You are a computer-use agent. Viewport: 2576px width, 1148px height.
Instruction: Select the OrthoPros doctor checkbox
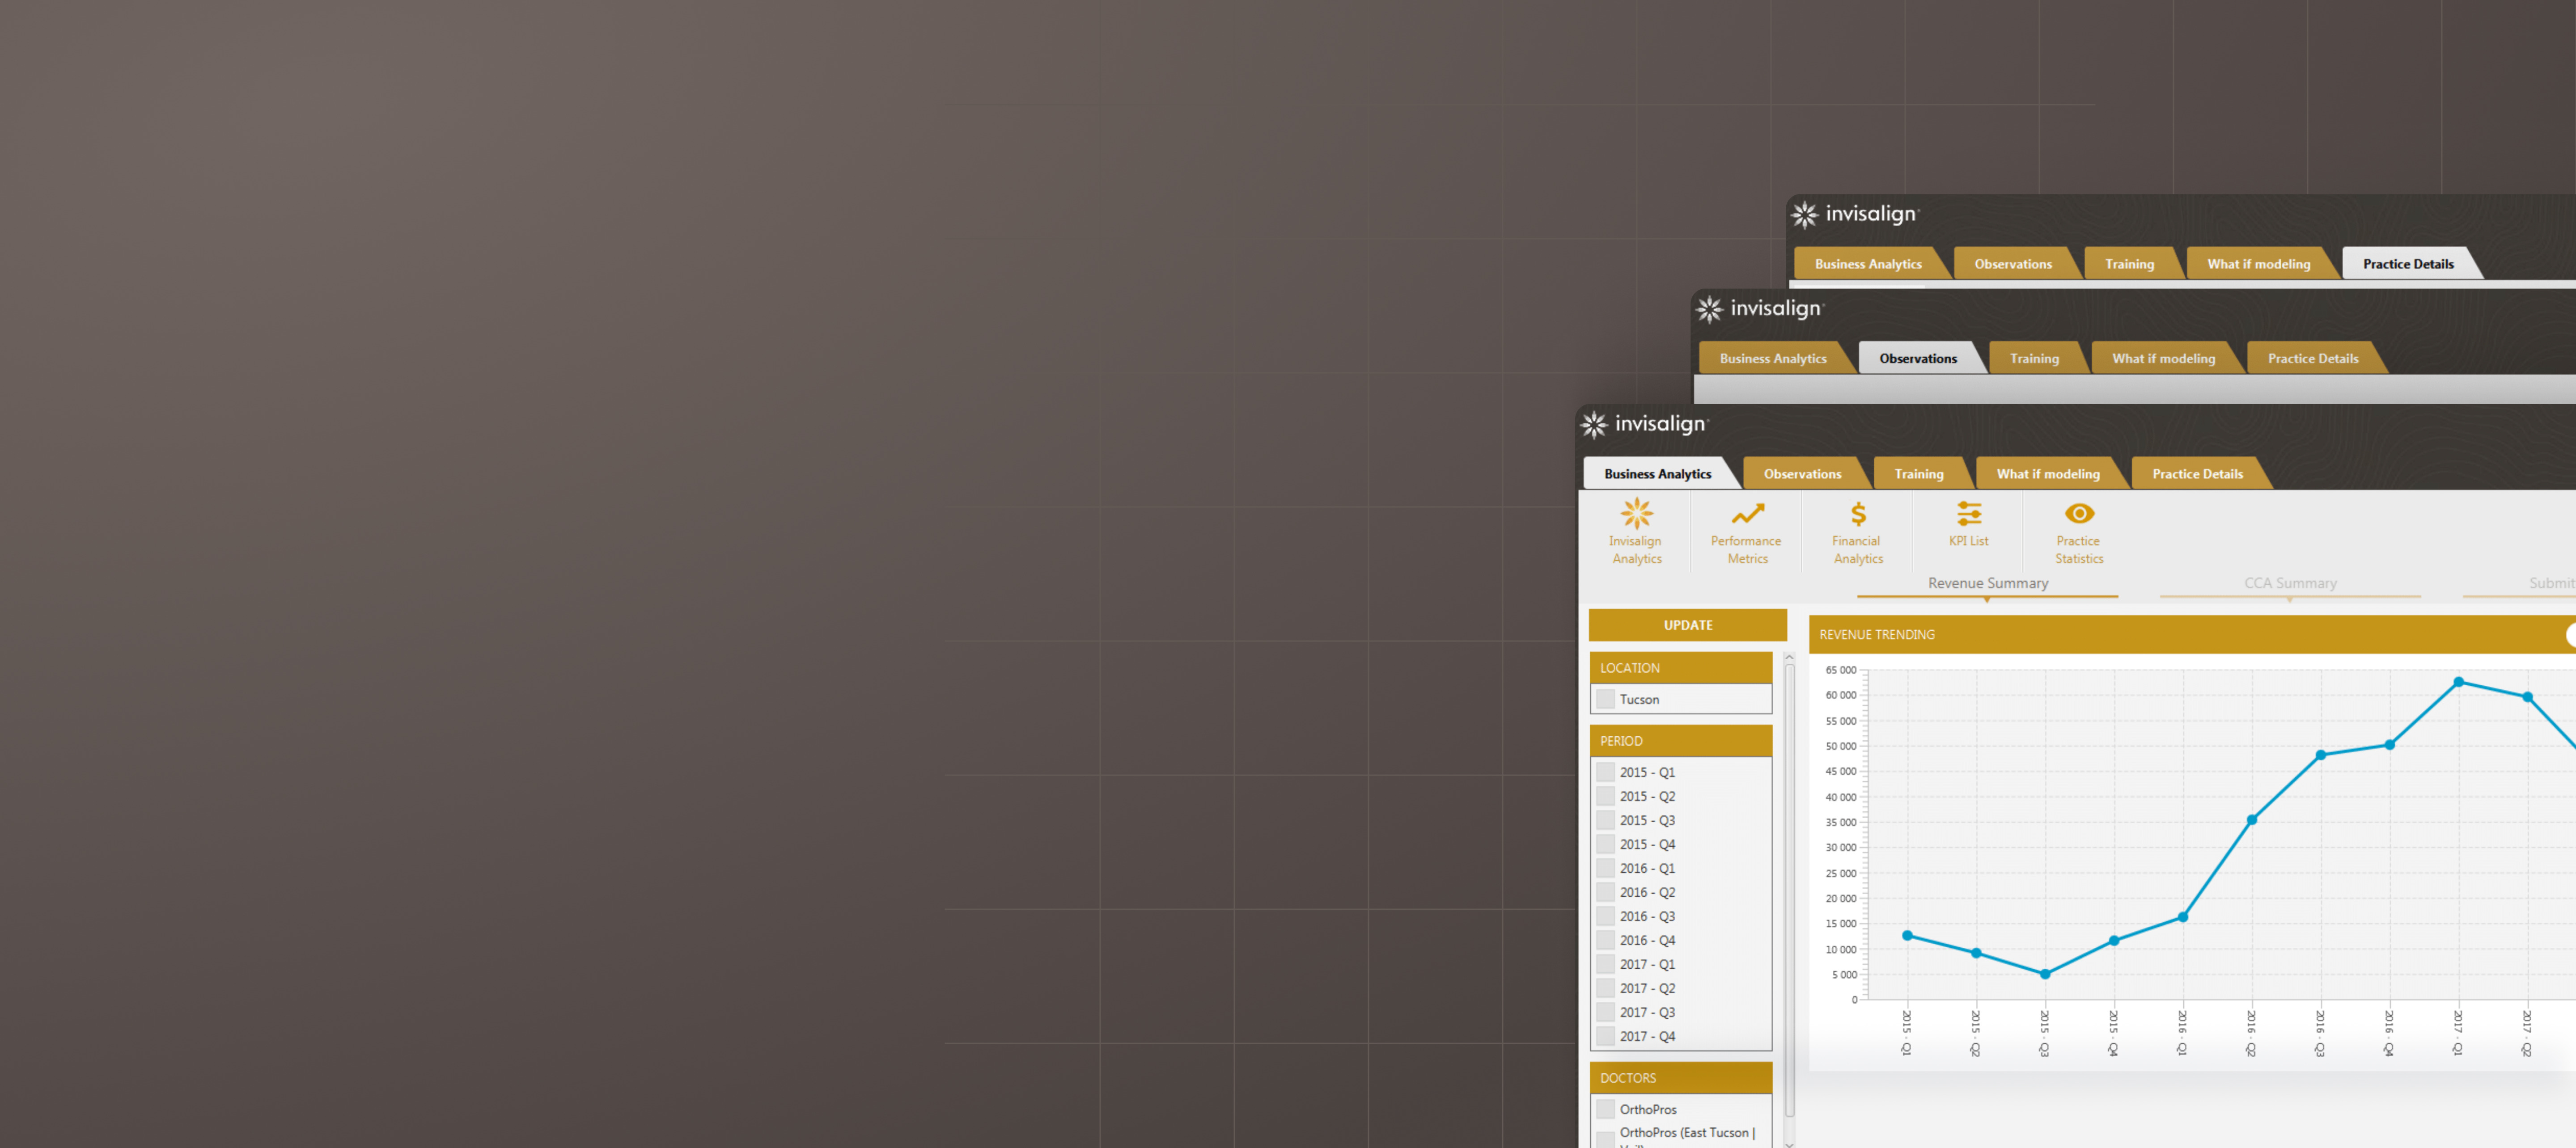pos(1605,1109)
